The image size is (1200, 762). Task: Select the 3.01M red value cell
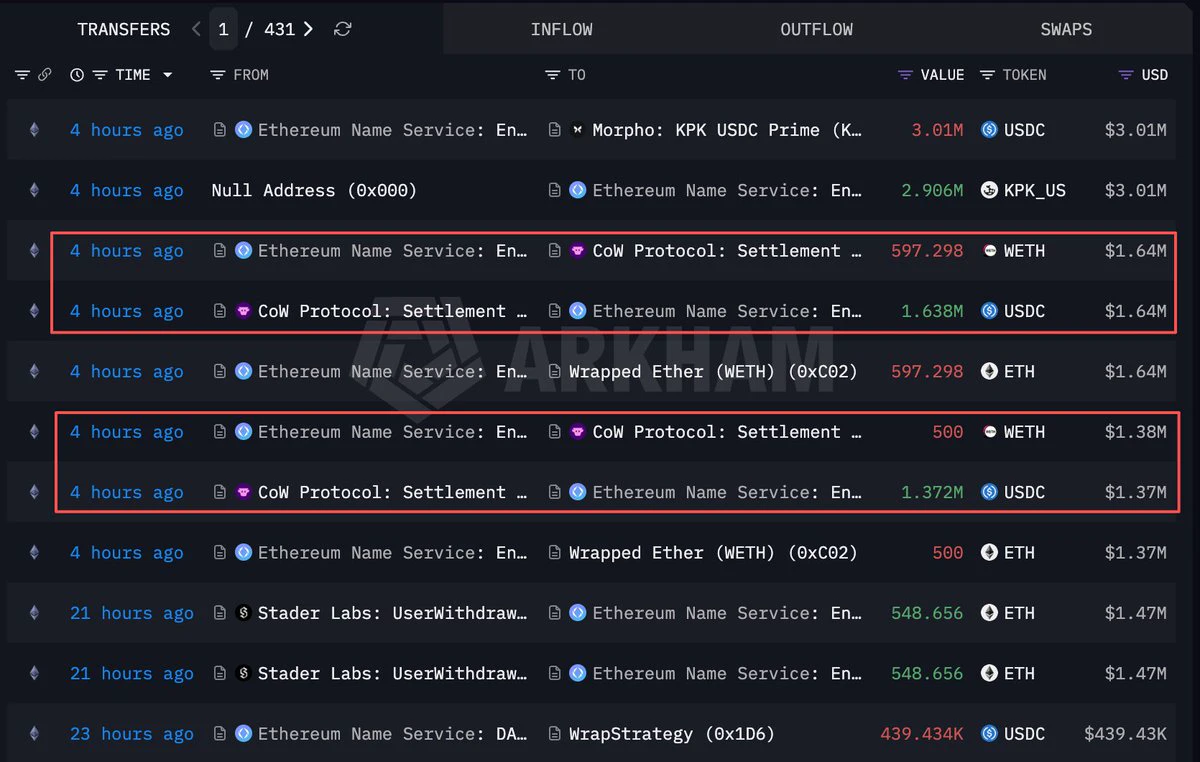(x=938, y=130)
